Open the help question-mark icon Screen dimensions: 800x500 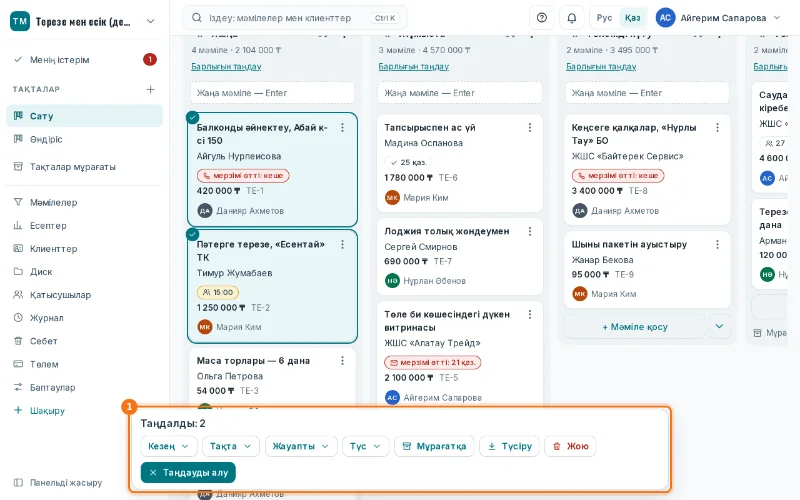(542, 18)
